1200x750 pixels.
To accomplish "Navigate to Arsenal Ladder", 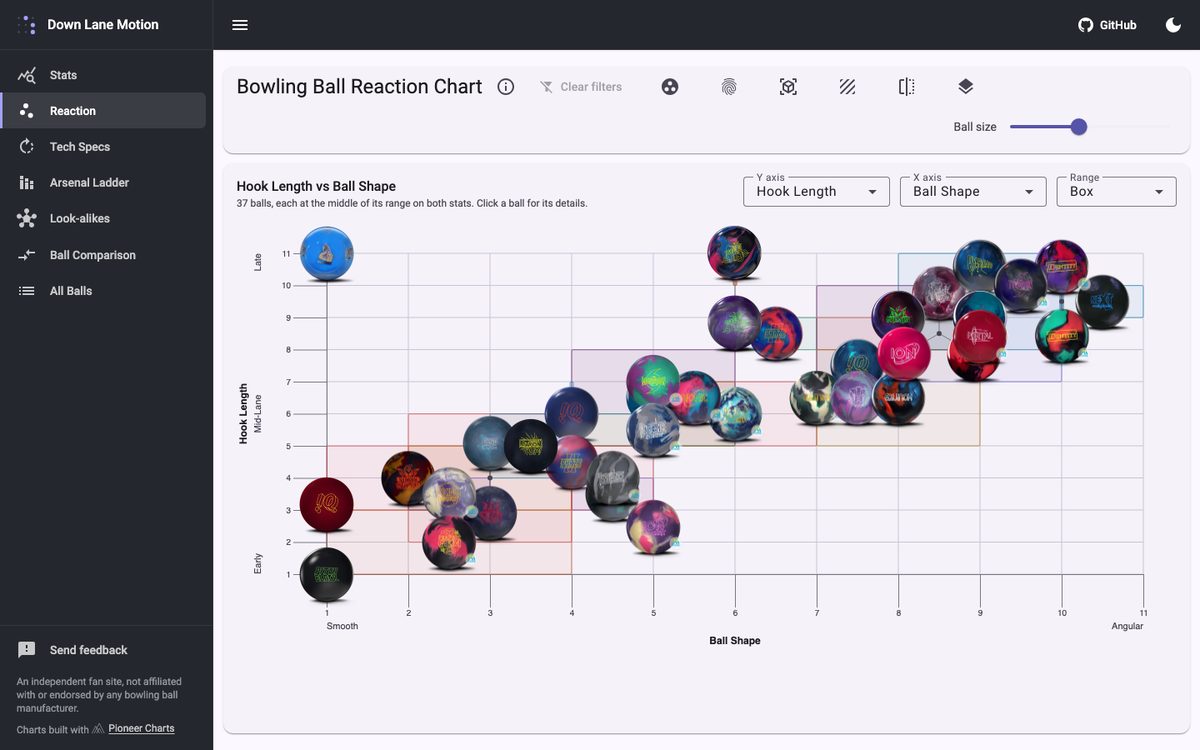I will point(104,183).
